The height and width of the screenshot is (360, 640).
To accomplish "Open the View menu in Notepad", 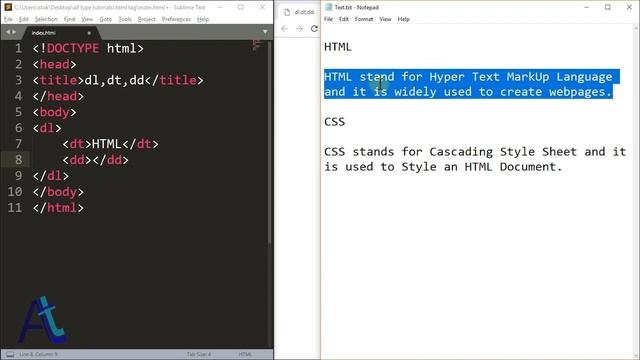I will pos(385,19).
